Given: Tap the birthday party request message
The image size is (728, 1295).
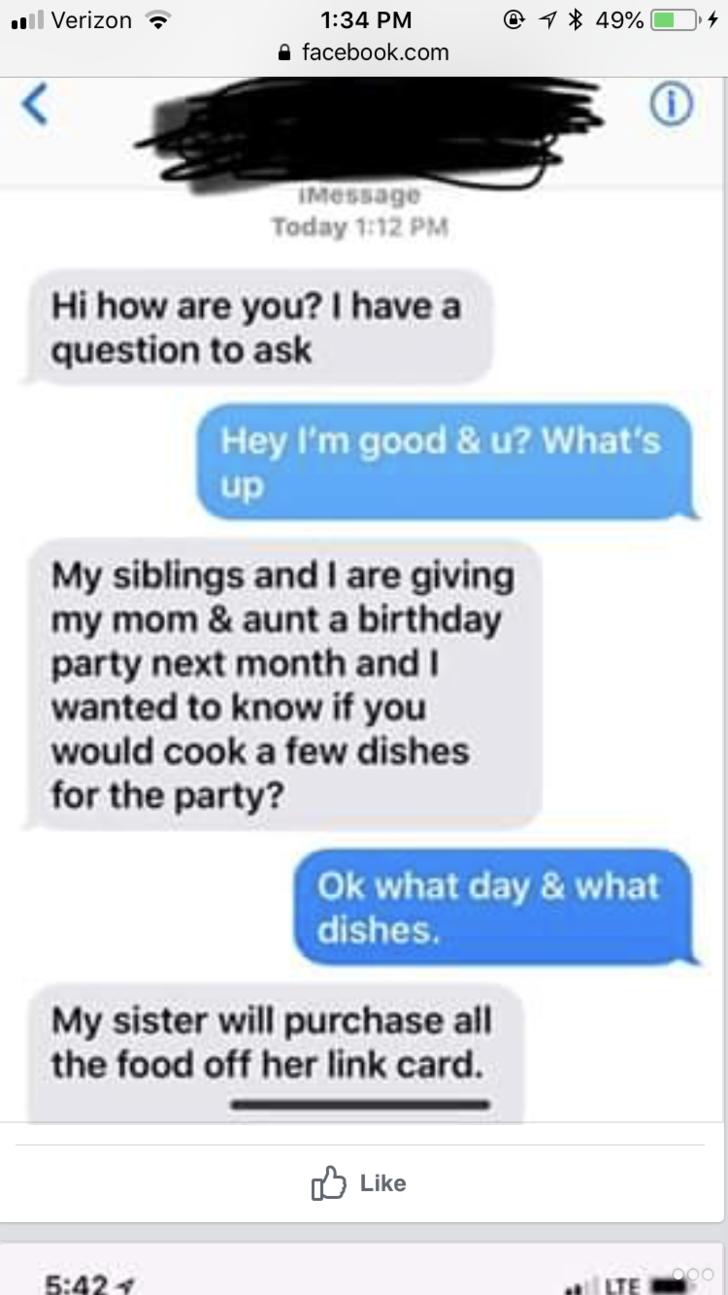Looking at the screenshot, I should point(285,684).
